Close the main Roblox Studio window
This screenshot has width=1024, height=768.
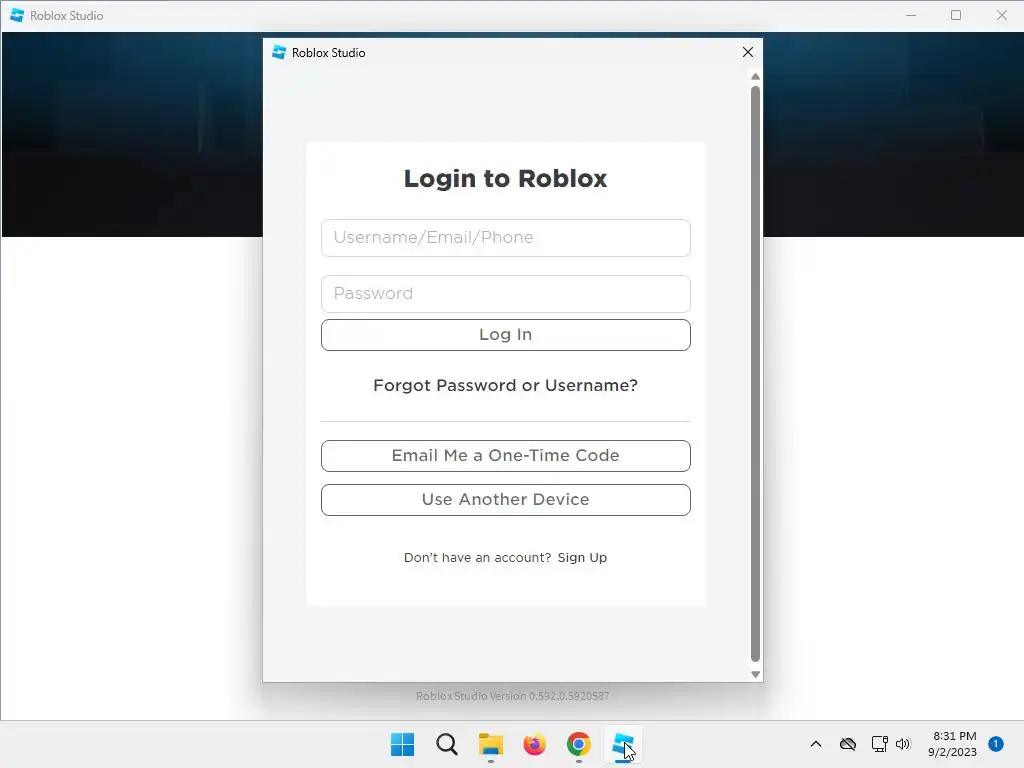(x=1001, y=15)
